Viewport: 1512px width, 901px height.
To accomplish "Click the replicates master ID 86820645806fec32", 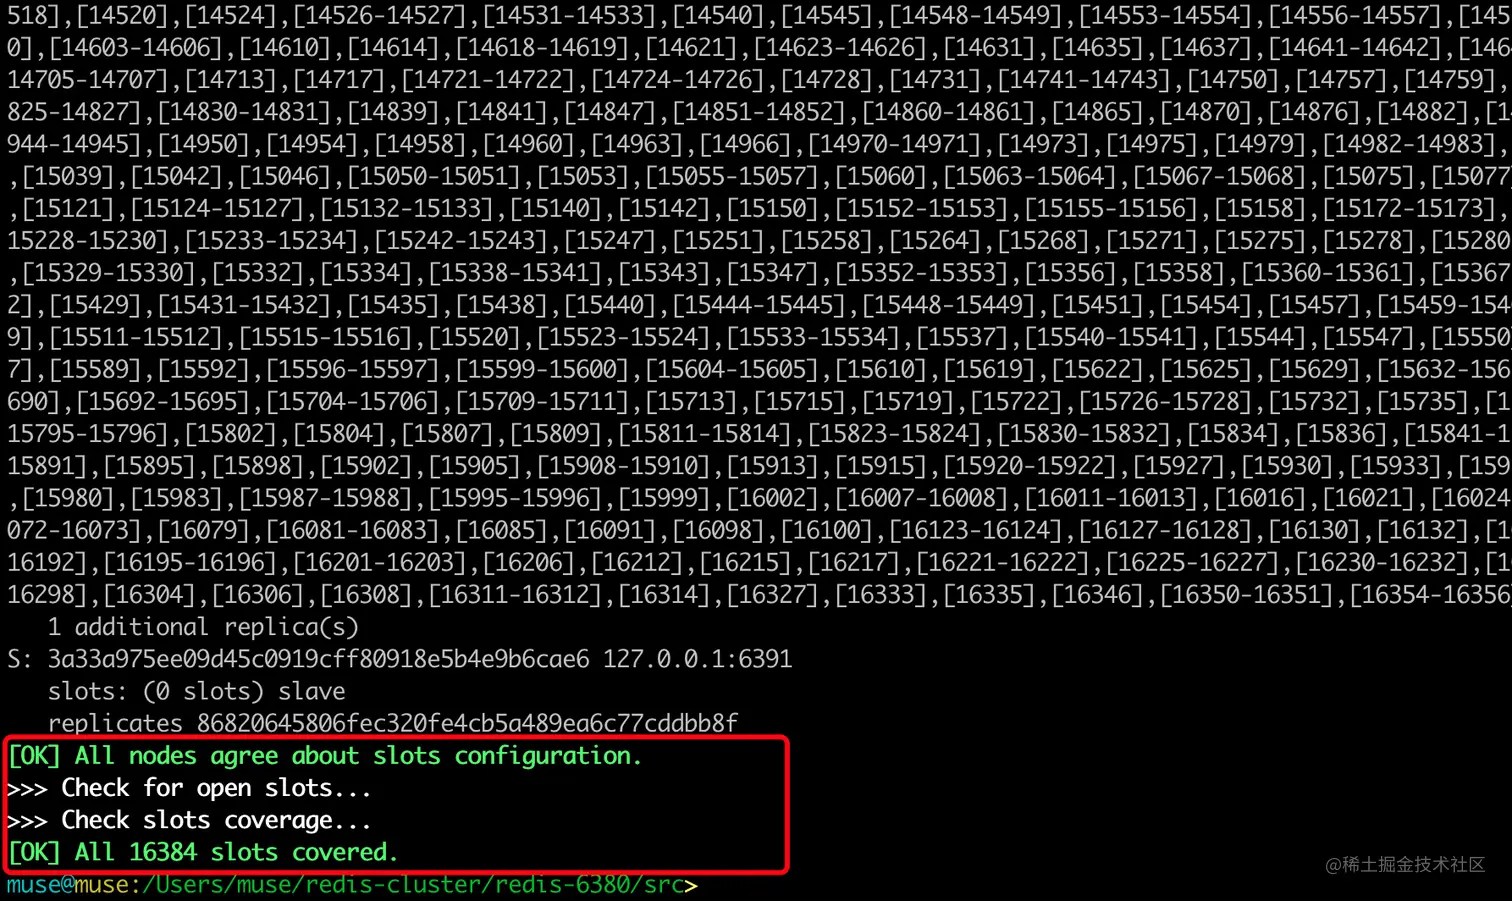I will click(467, 723).
